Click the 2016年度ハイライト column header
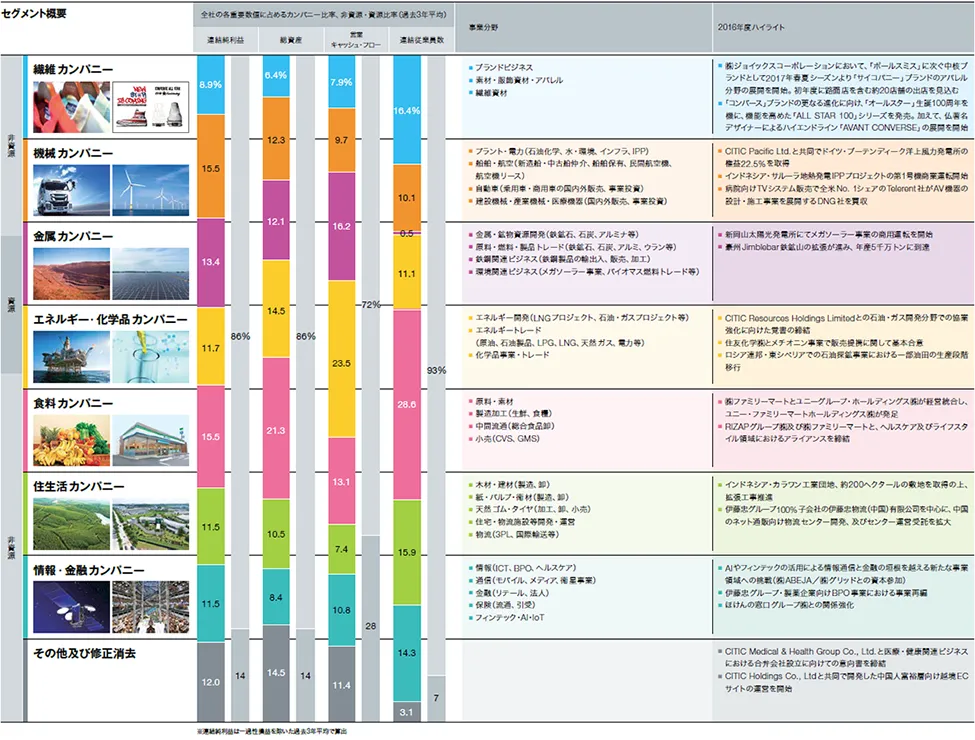The height and width of the screenshot is (740, 975). (x=751, y=27)
